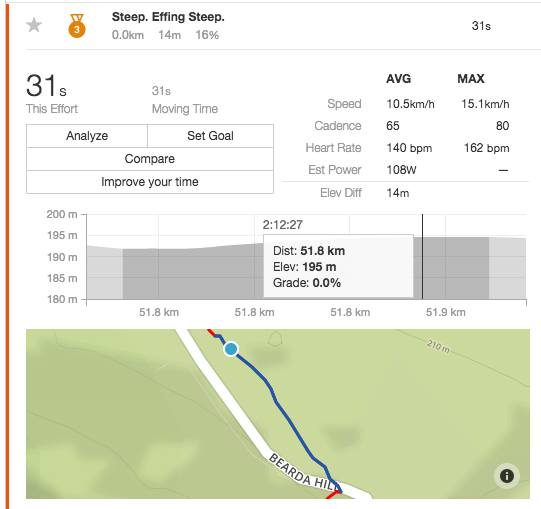This screenshot has width=541, height=509.
Task: Click the 31s time in segment row
Action: click(x=481, y=26)
